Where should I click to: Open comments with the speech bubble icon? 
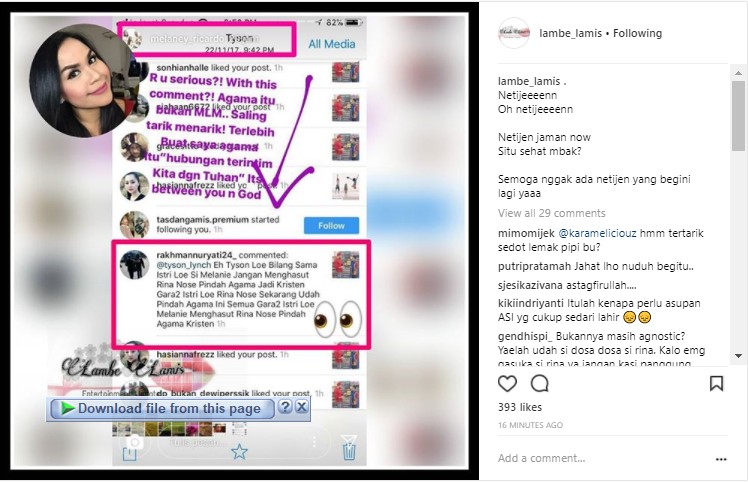pos(540,383)
